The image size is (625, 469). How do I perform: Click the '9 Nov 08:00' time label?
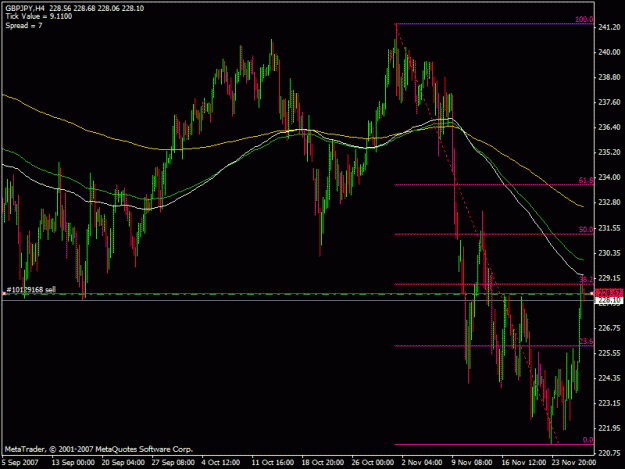point(472,463)
